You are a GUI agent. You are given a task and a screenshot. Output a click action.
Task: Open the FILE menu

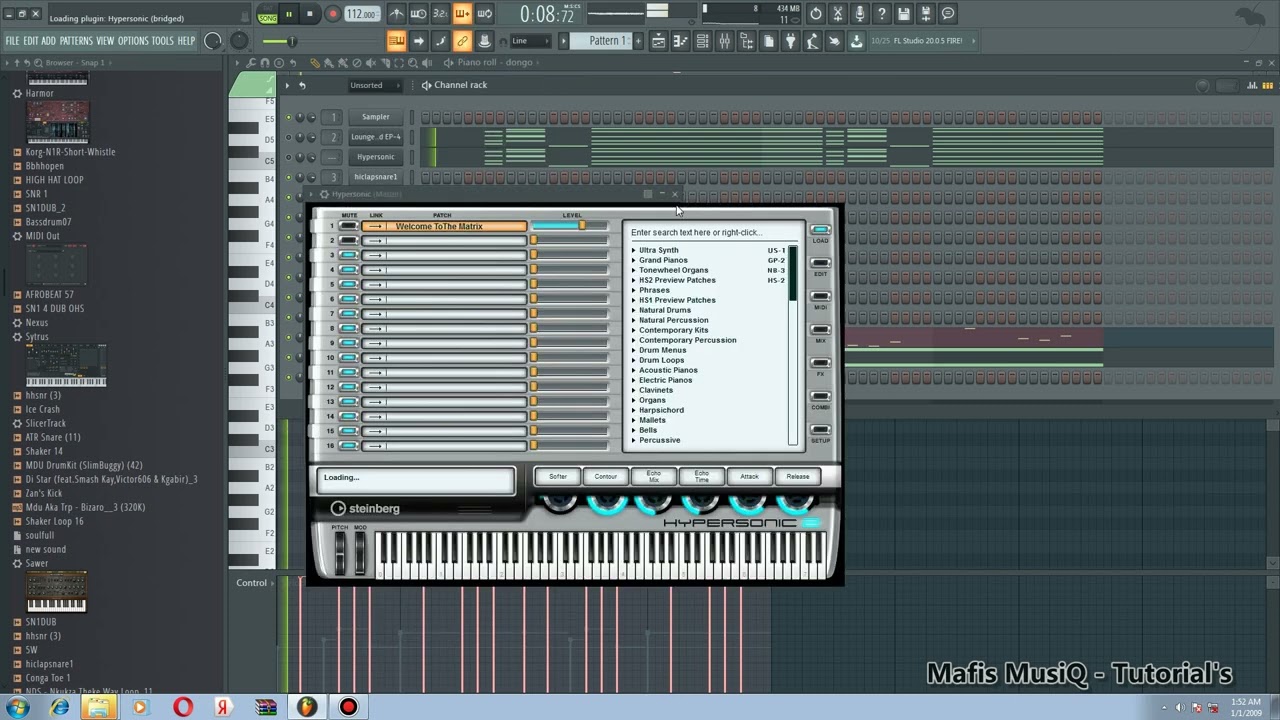pos(12,41)
